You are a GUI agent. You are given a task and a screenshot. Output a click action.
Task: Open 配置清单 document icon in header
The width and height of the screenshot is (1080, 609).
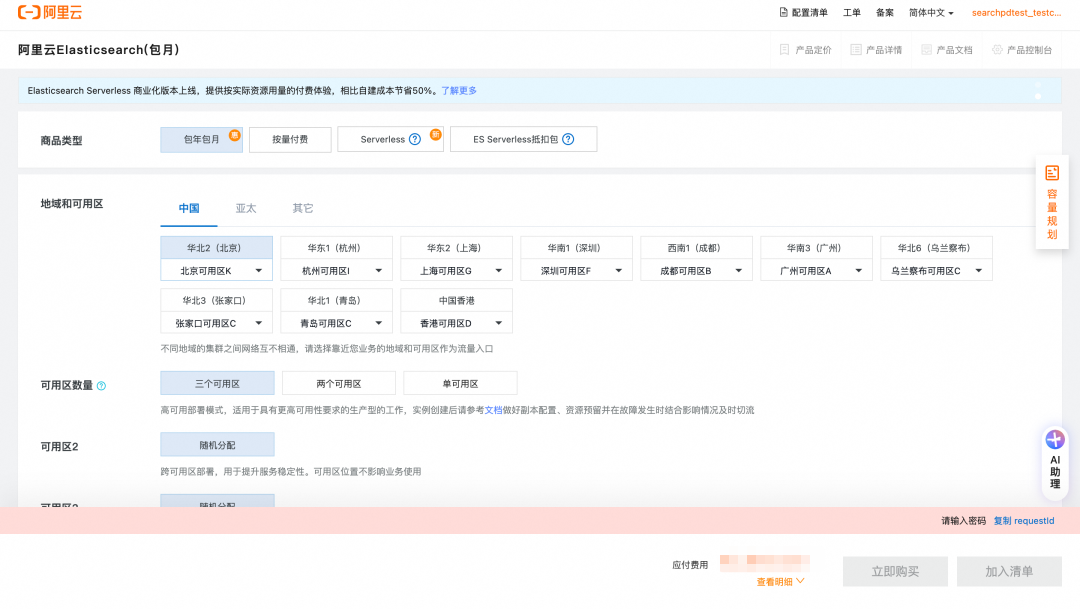pyautogui.click(x=783, y=12)
